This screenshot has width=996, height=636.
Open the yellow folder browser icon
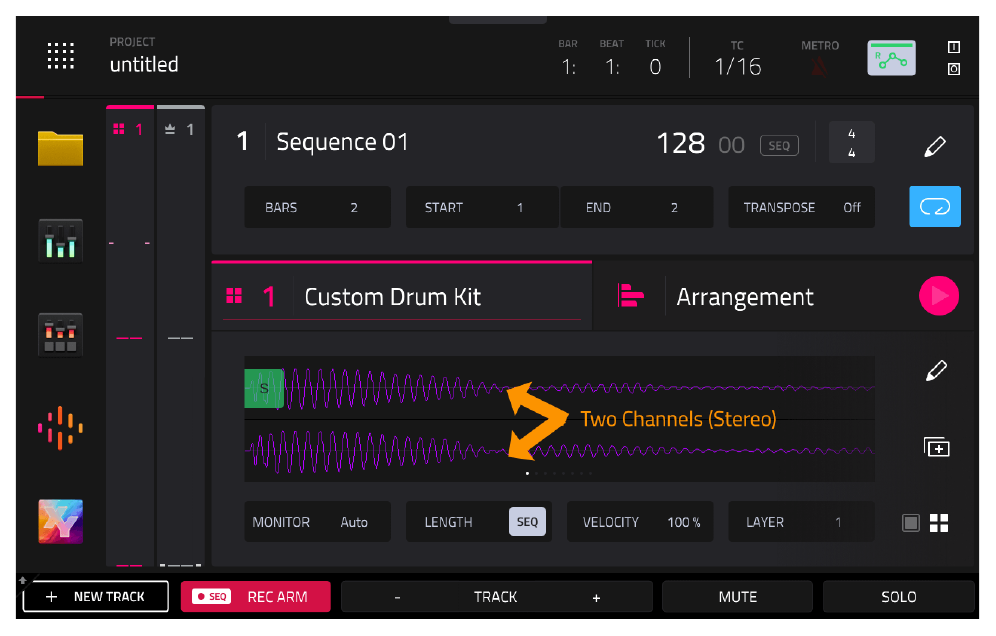(x=60, y=148)
